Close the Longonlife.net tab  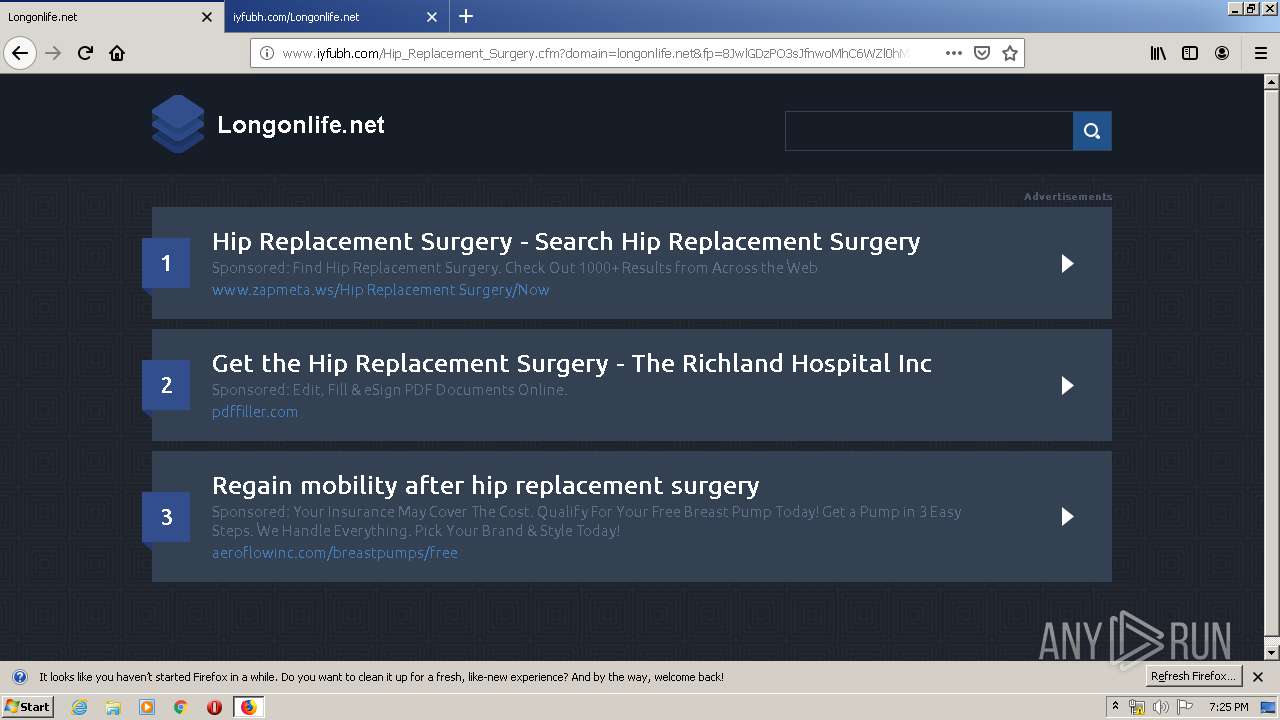(x=207, y=17)
